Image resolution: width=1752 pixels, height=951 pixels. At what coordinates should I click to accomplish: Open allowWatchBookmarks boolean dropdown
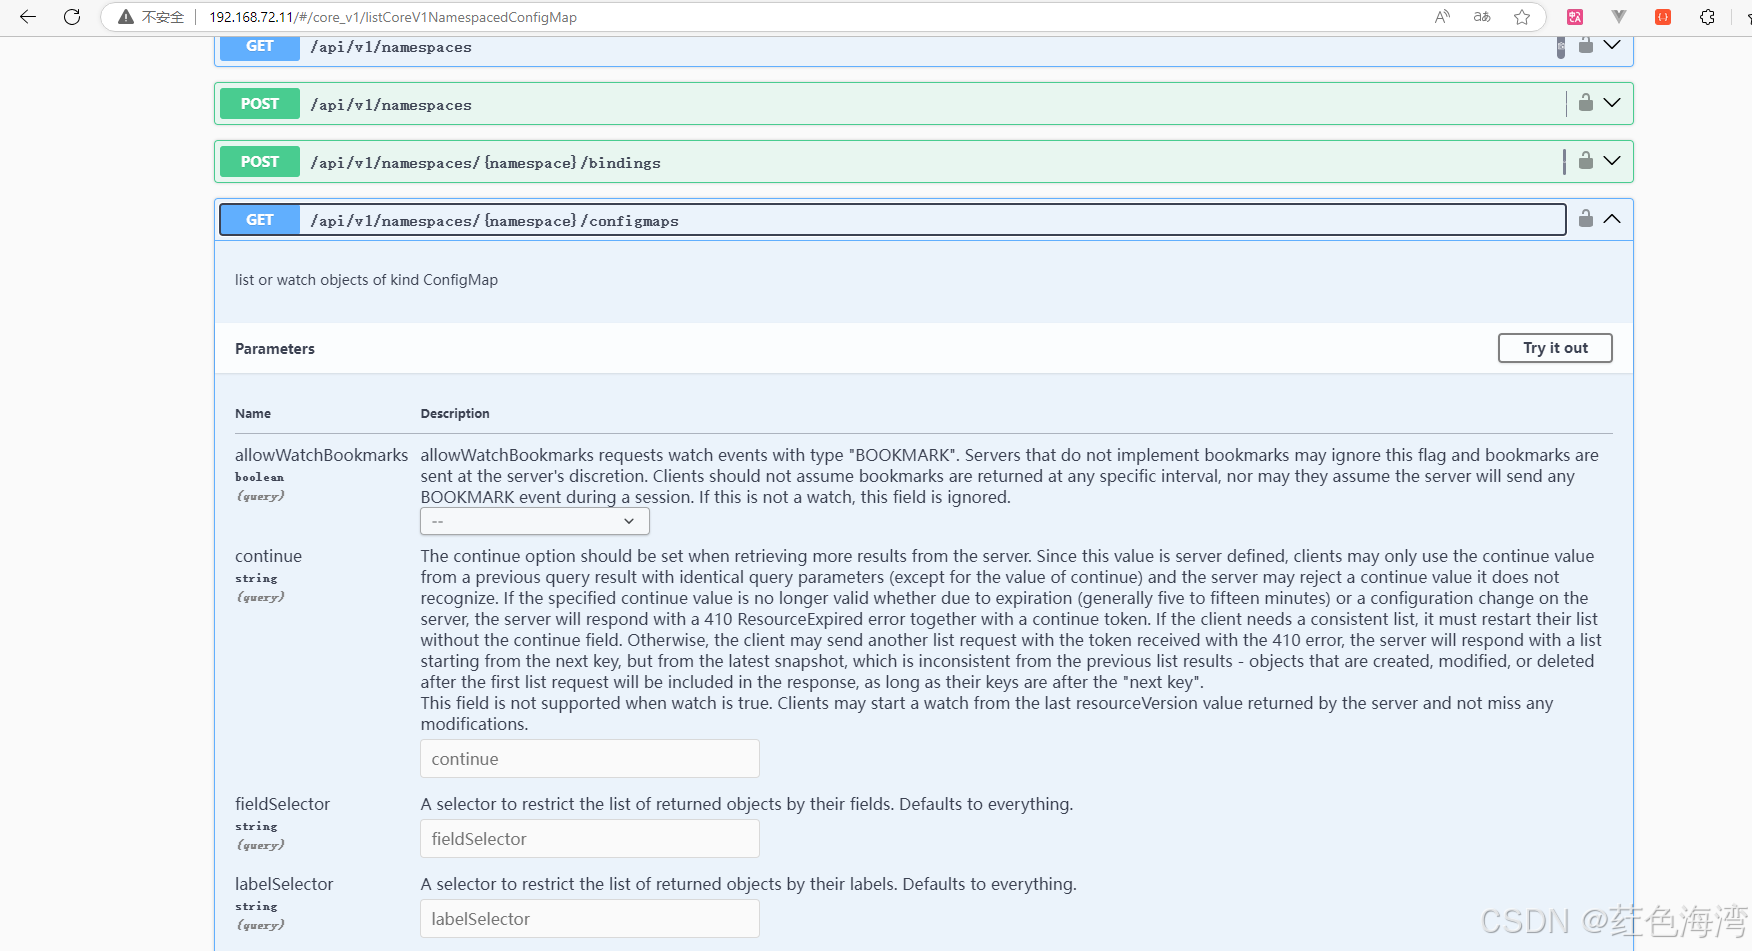tap(535, 521)
